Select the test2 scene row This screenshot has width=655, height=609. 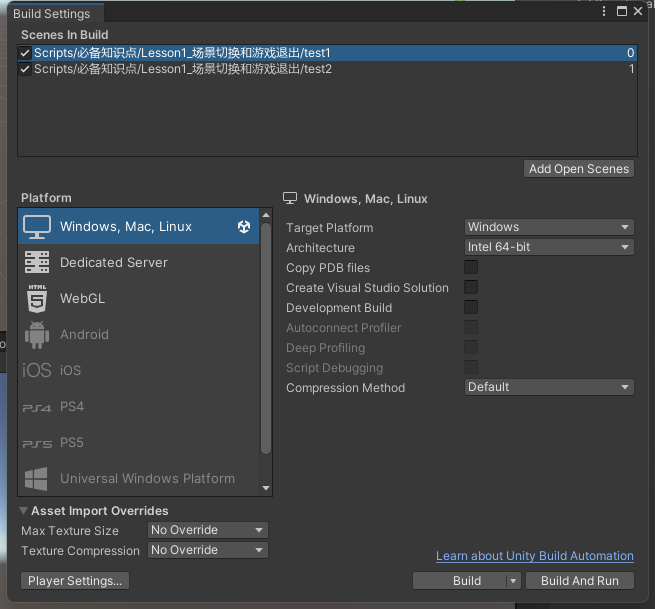(327, 69)
